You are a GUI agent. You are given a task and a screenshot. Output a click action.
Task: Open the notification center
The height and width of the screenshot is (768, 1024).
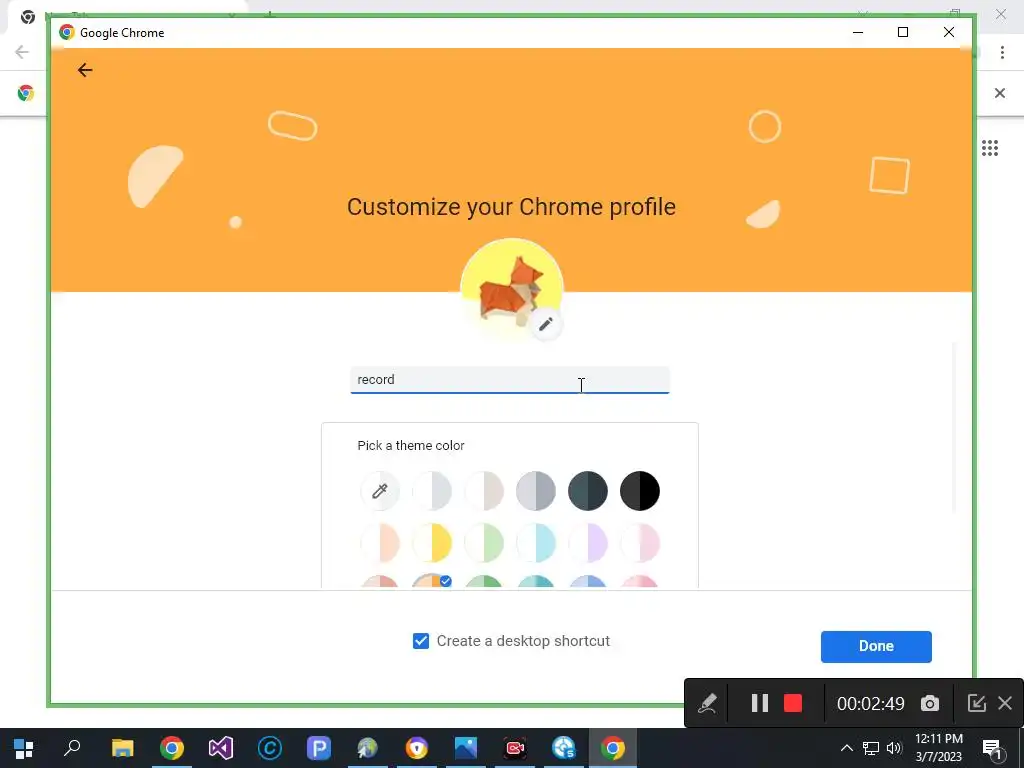pyautogui.click(x=992, y=748)
